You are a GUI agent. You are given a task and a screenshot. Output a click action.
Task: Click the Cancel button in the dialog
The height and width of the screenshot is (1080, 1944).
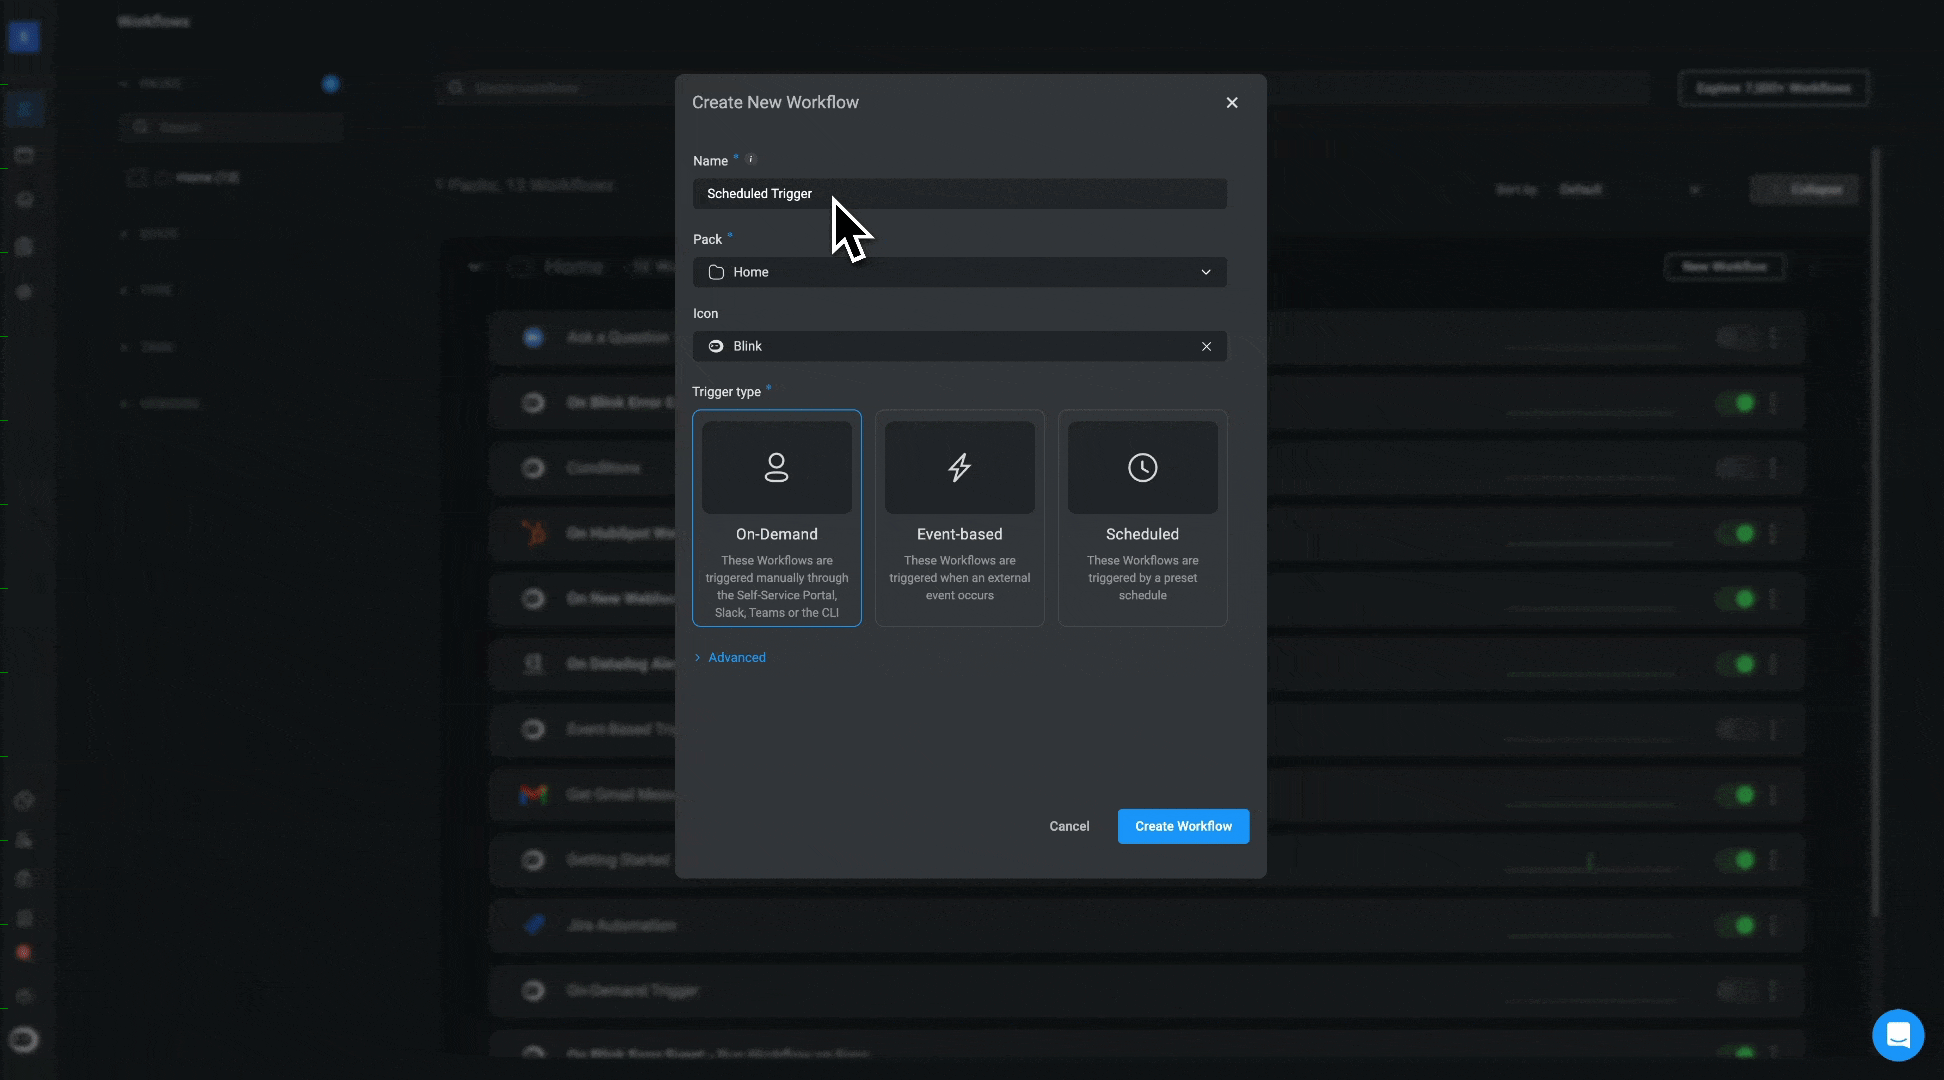1069,826
